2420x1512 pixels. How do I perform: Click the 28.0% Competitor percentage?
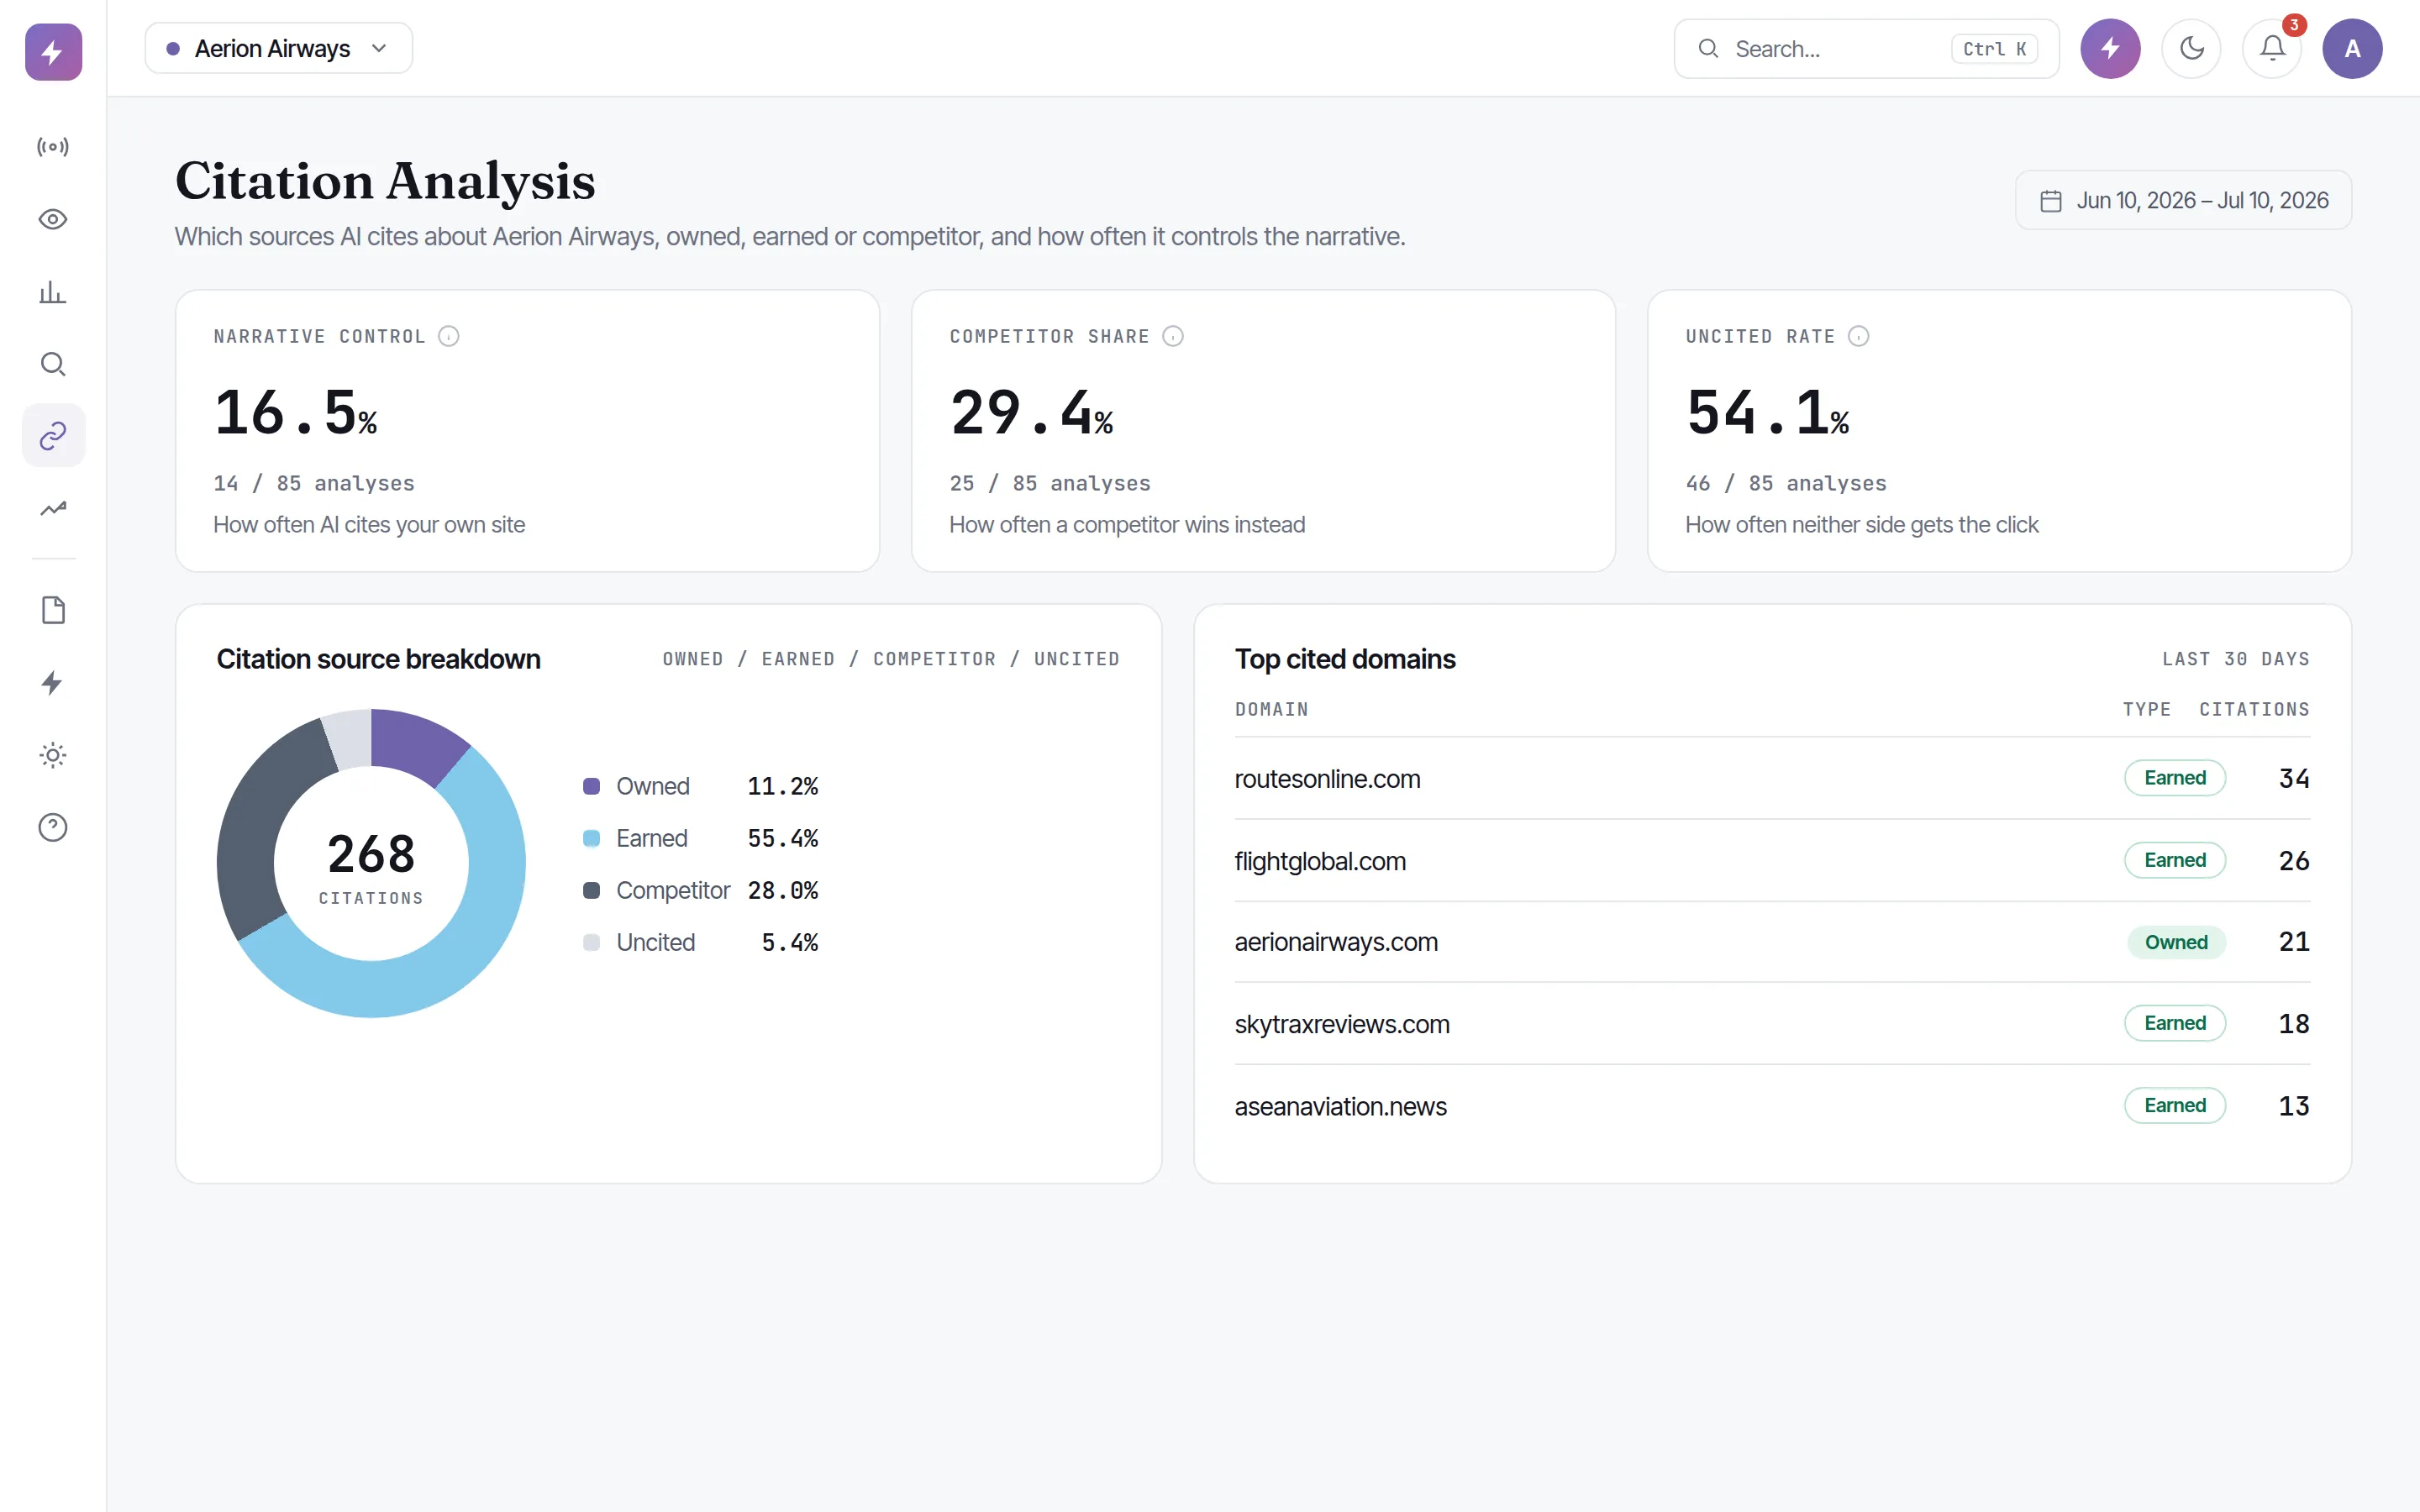click(783, 890)
